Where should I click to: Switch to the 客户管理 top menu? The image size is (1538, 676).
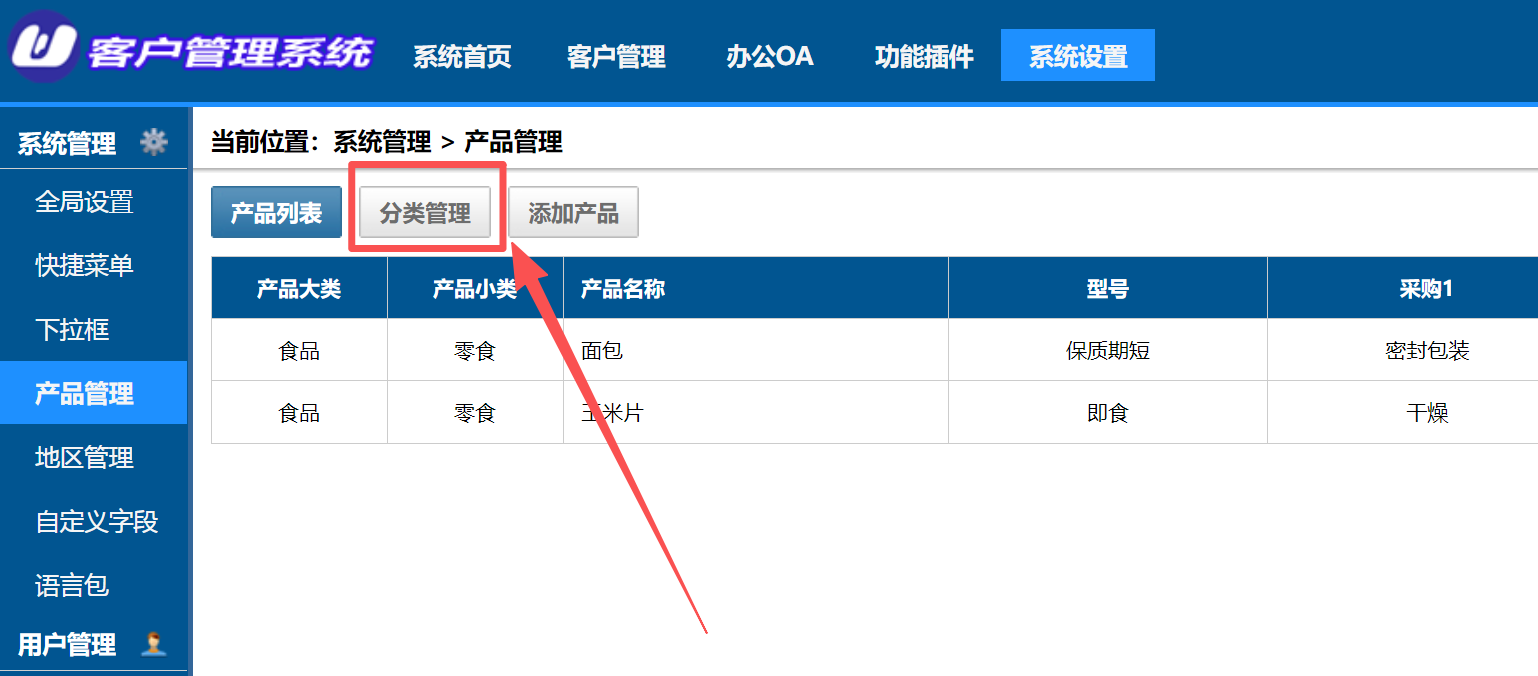coord(616,56)
